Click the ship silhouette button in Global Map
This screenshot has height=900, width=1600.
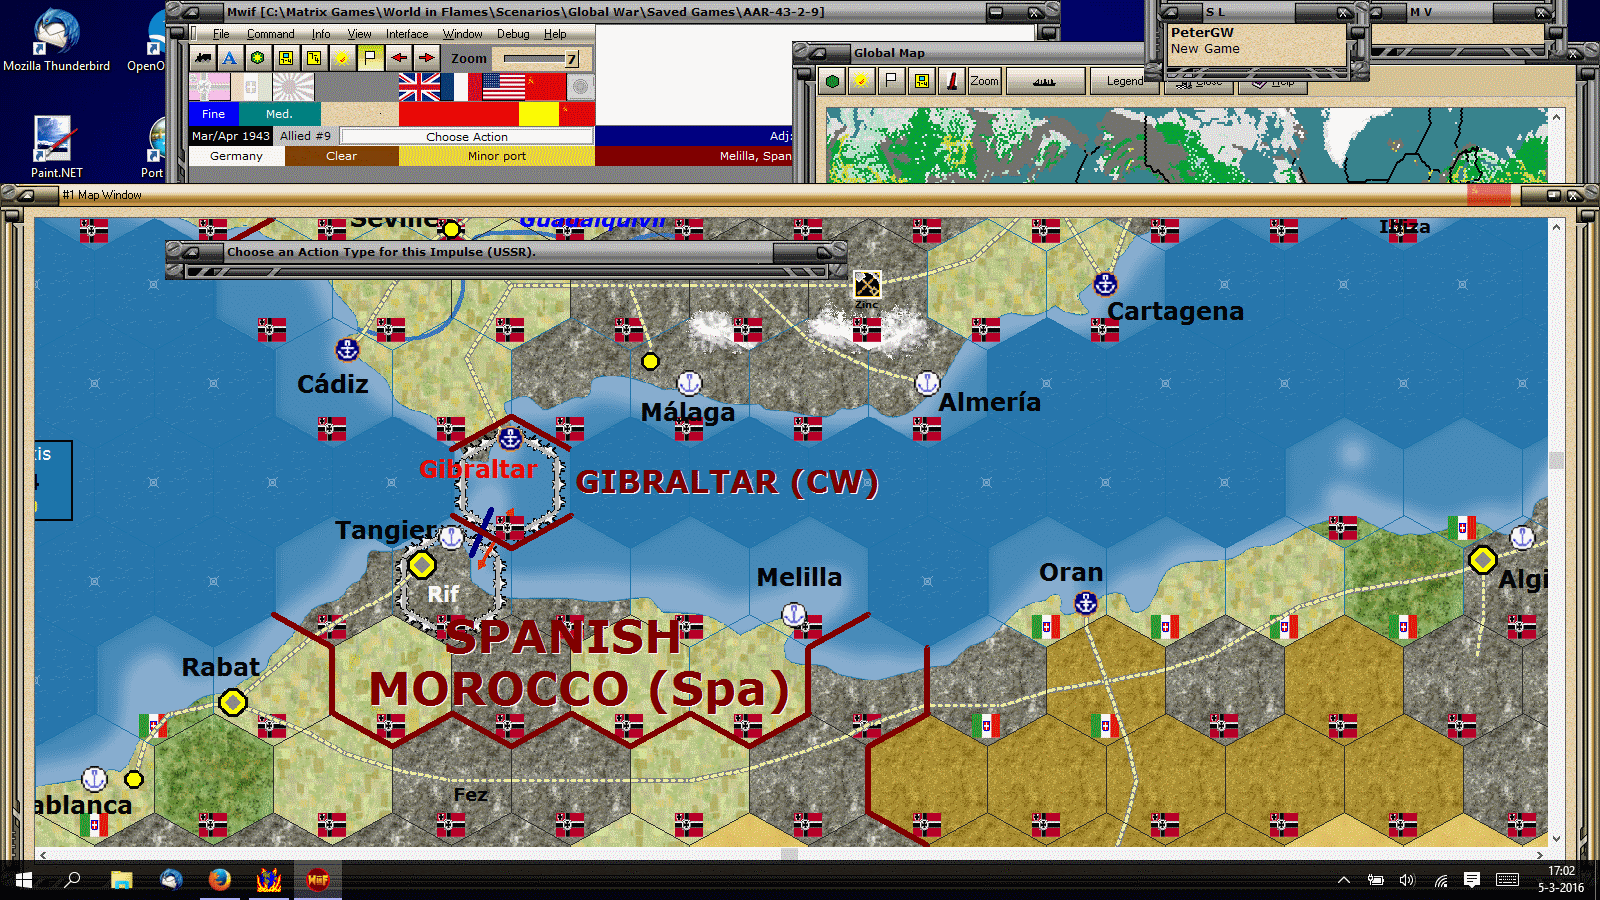click(x=1044, y=81)
